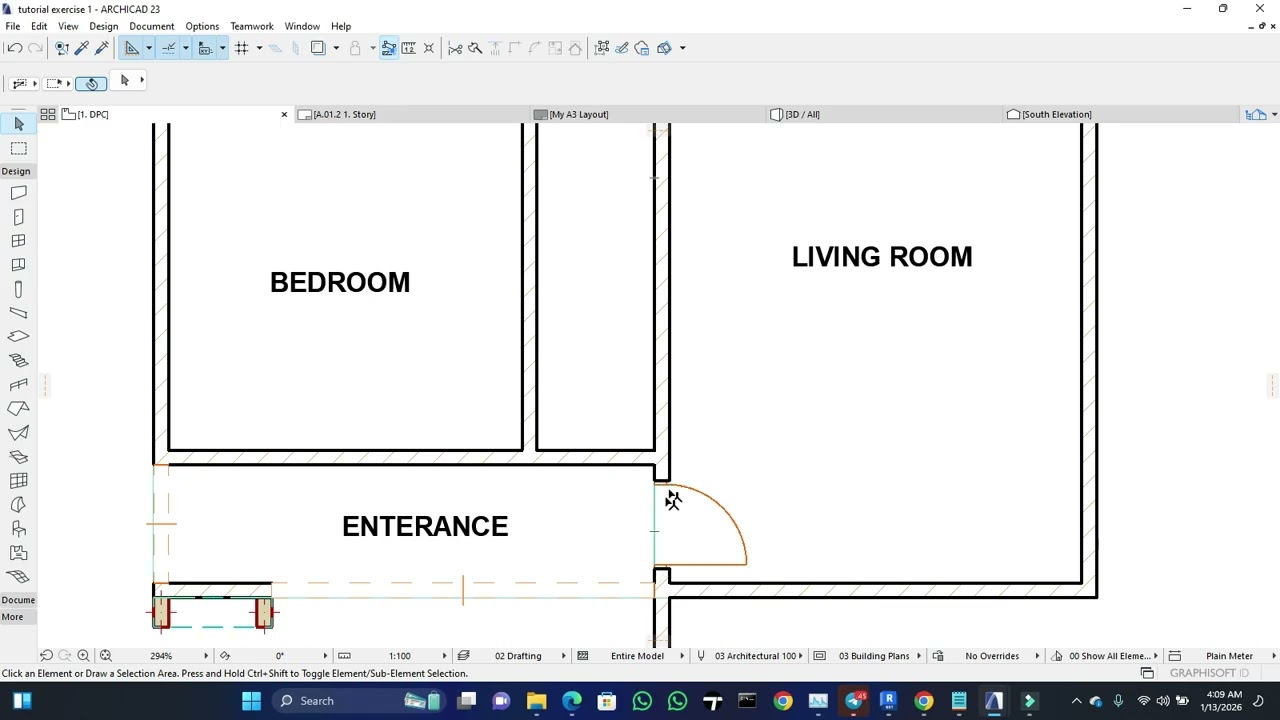Select the Marquee tool in the toolbox
The image size is (1280, 720).
18,148
